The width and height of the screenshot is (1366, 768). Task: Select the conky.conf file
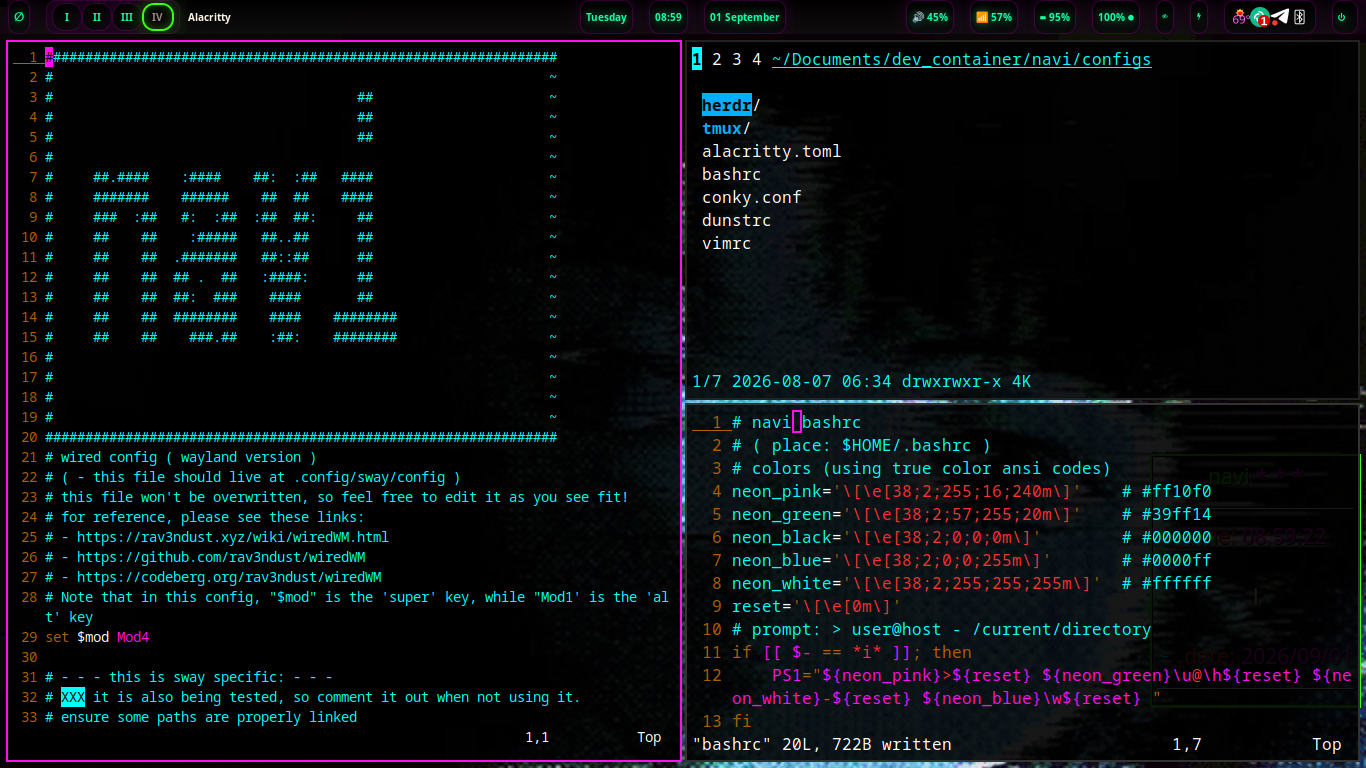pyautogui.click(x=751, y=197)
